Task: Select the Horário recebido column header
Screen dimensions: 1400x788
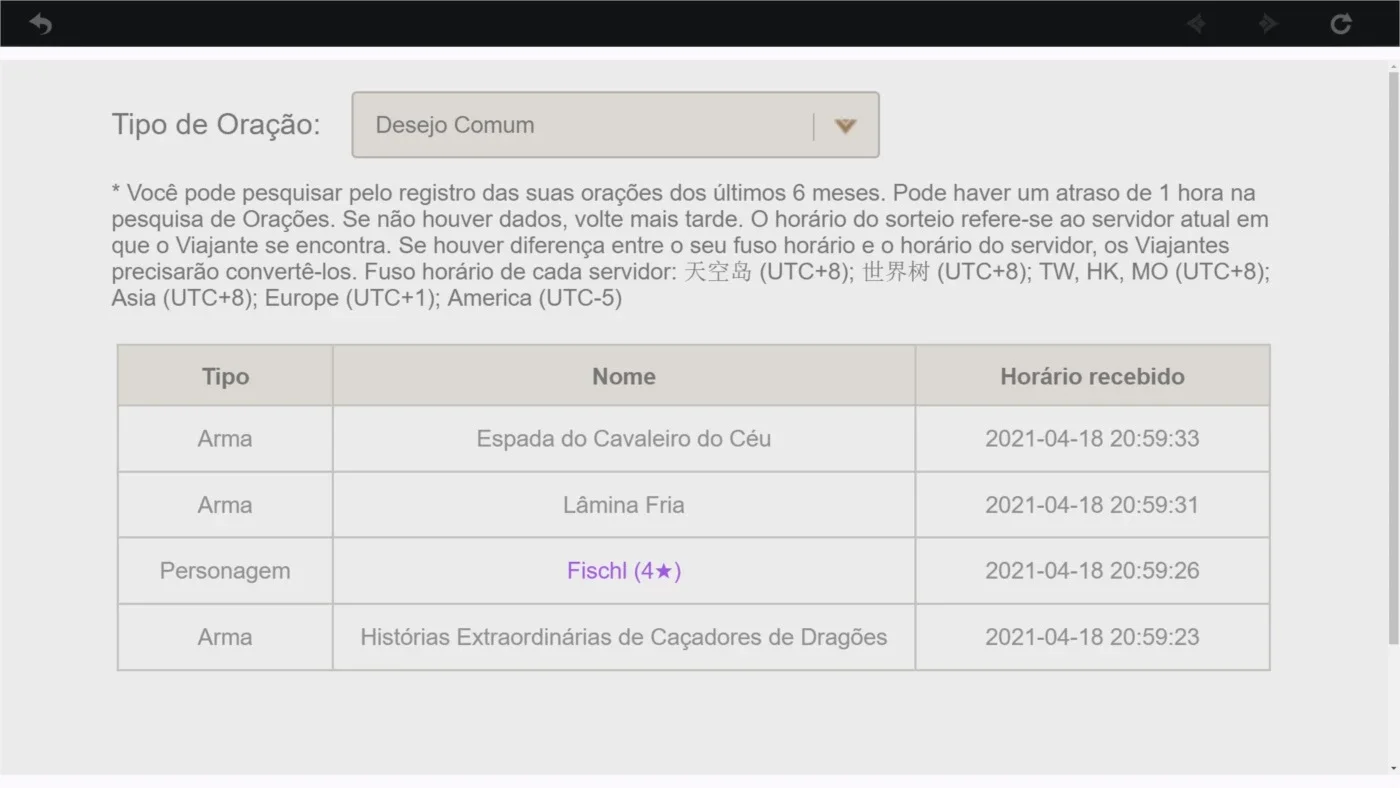Action: tap(1092, 376)
